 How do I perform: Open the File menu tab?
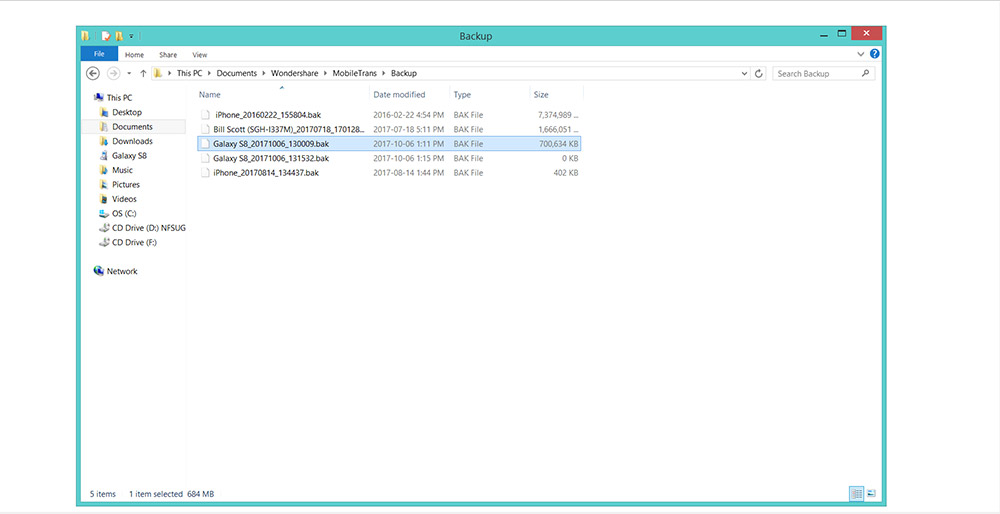99,54
